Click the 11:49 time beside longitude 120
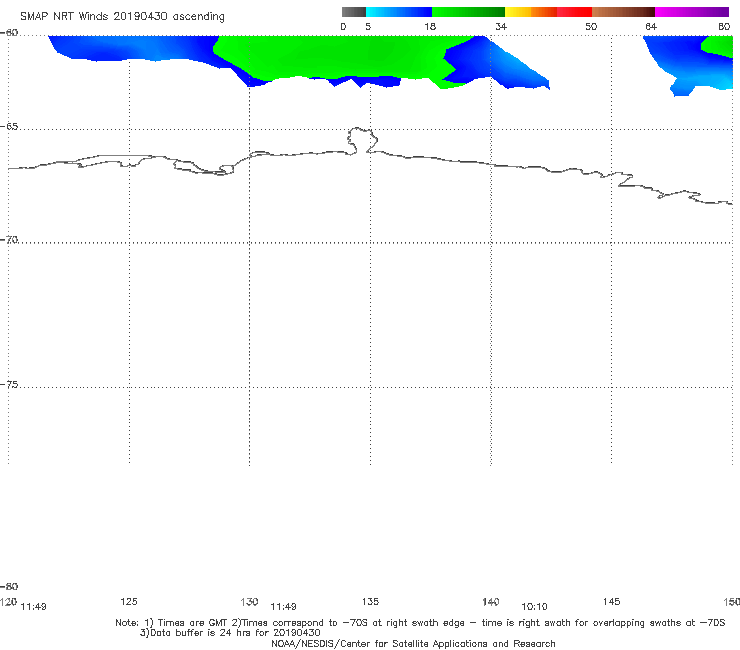The width and height of the screenshot is (740, 650). click(x=34, y=607)
